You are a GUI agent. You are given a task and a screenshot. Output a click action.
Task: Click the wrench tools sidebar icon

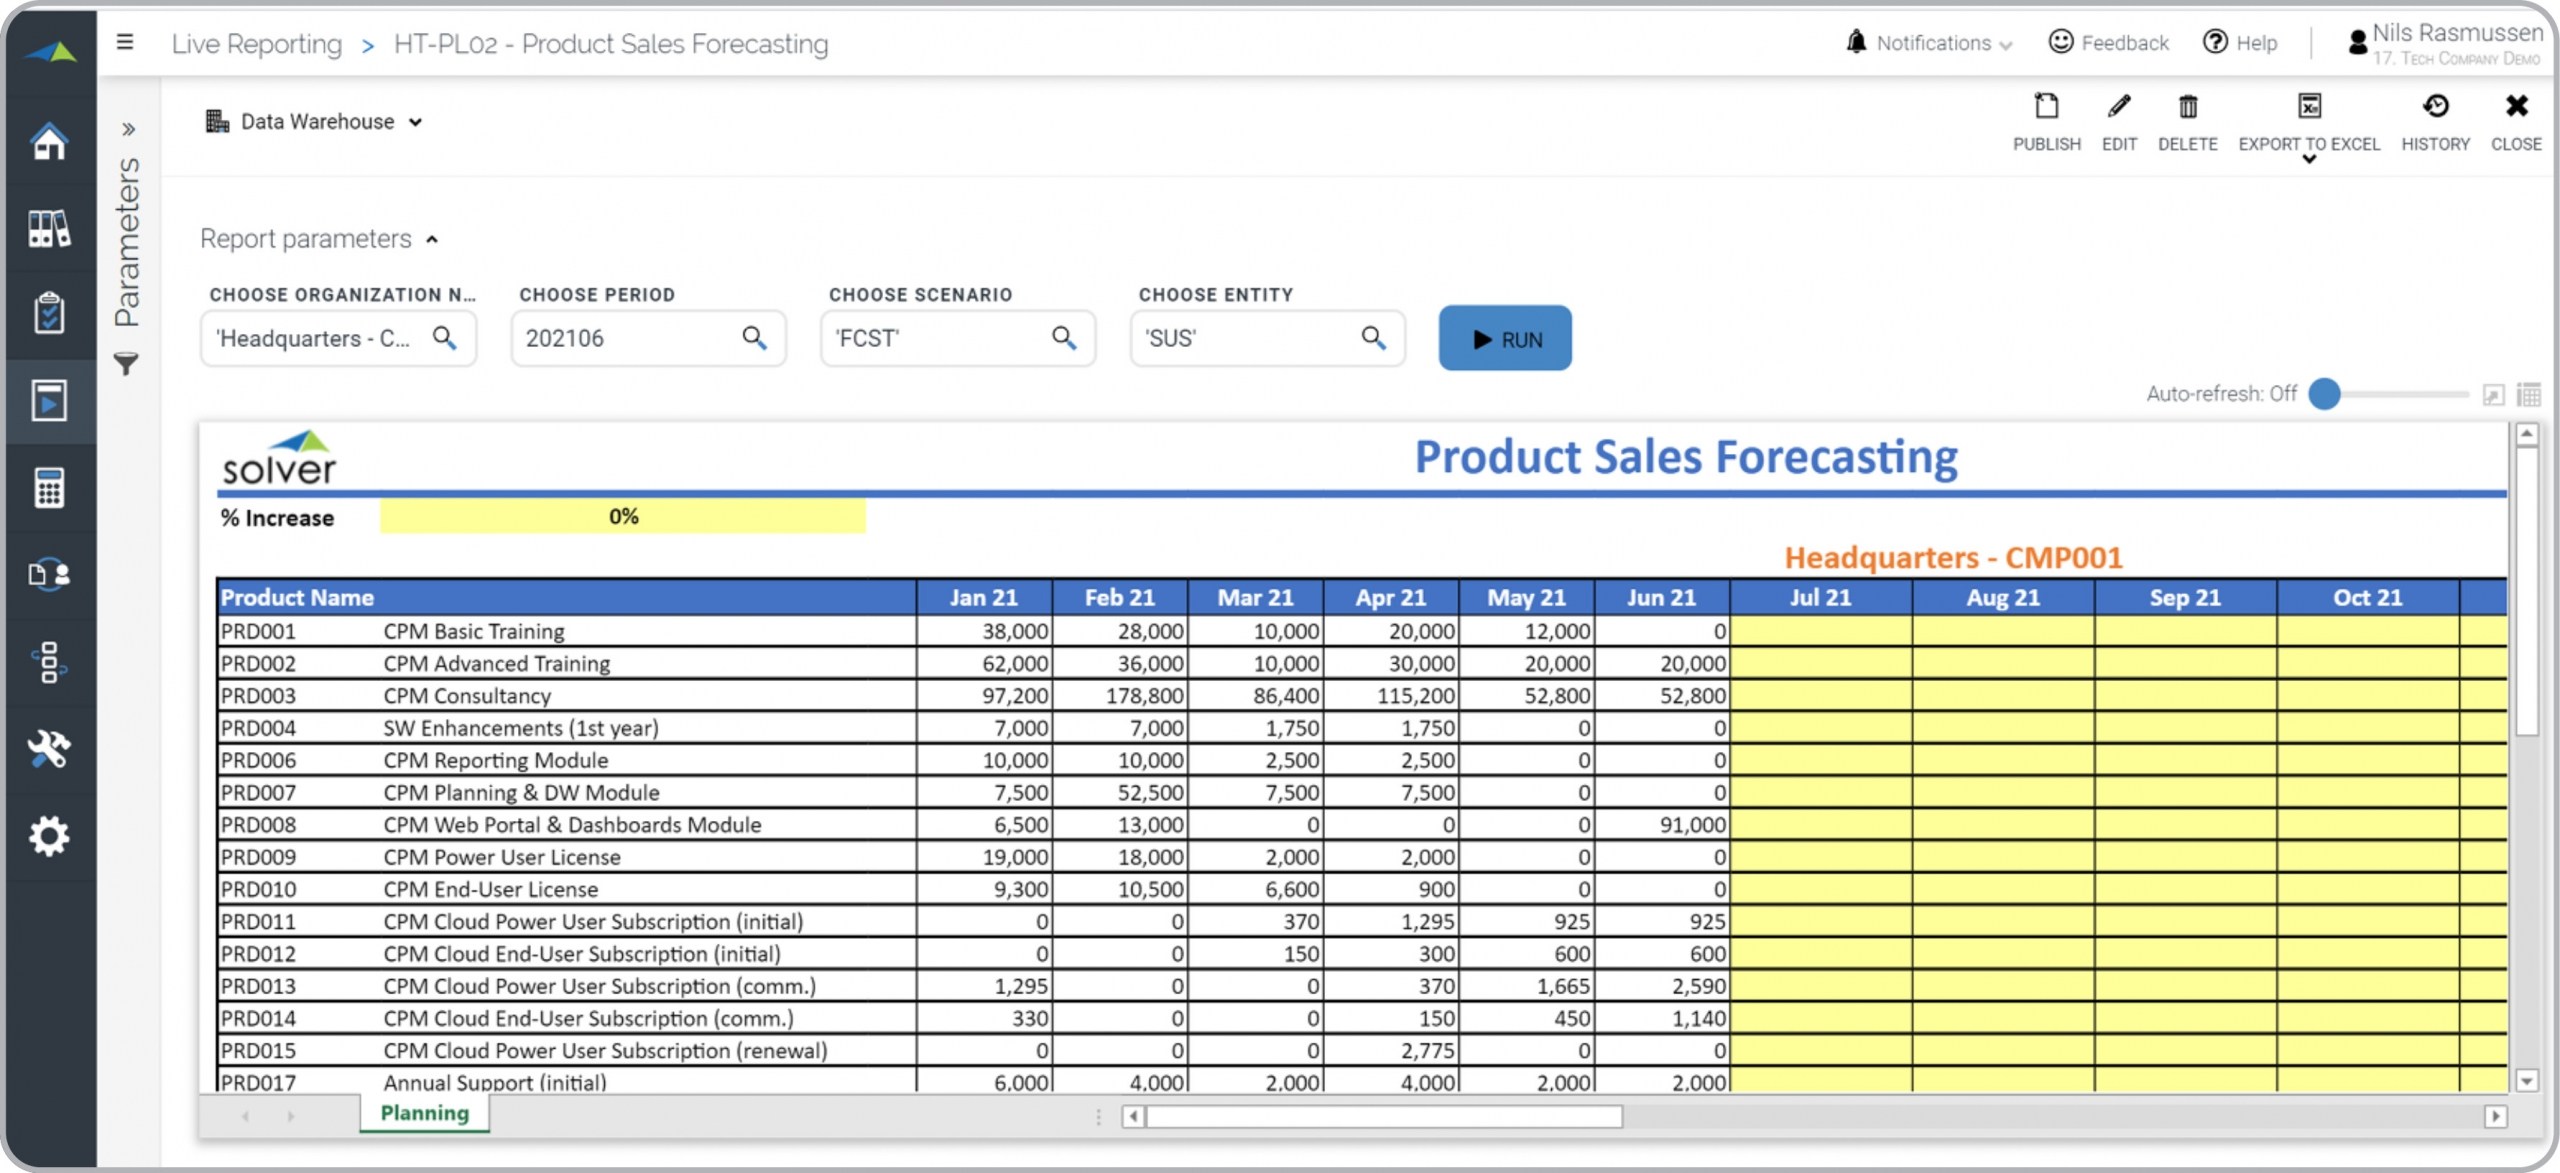[x=49, y=748]
